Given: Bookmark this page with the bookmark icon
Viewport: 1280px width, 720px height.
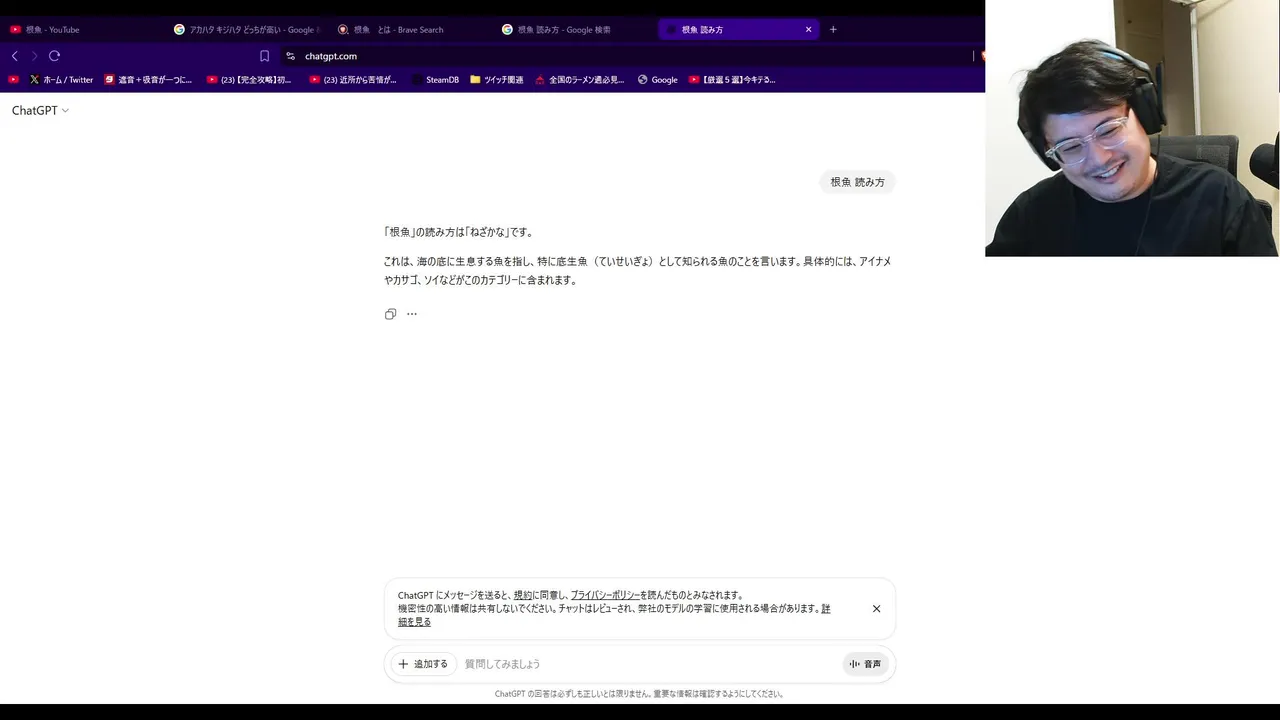Looking at the screenshot, I should pyautogui.click(x=264, y=56).
